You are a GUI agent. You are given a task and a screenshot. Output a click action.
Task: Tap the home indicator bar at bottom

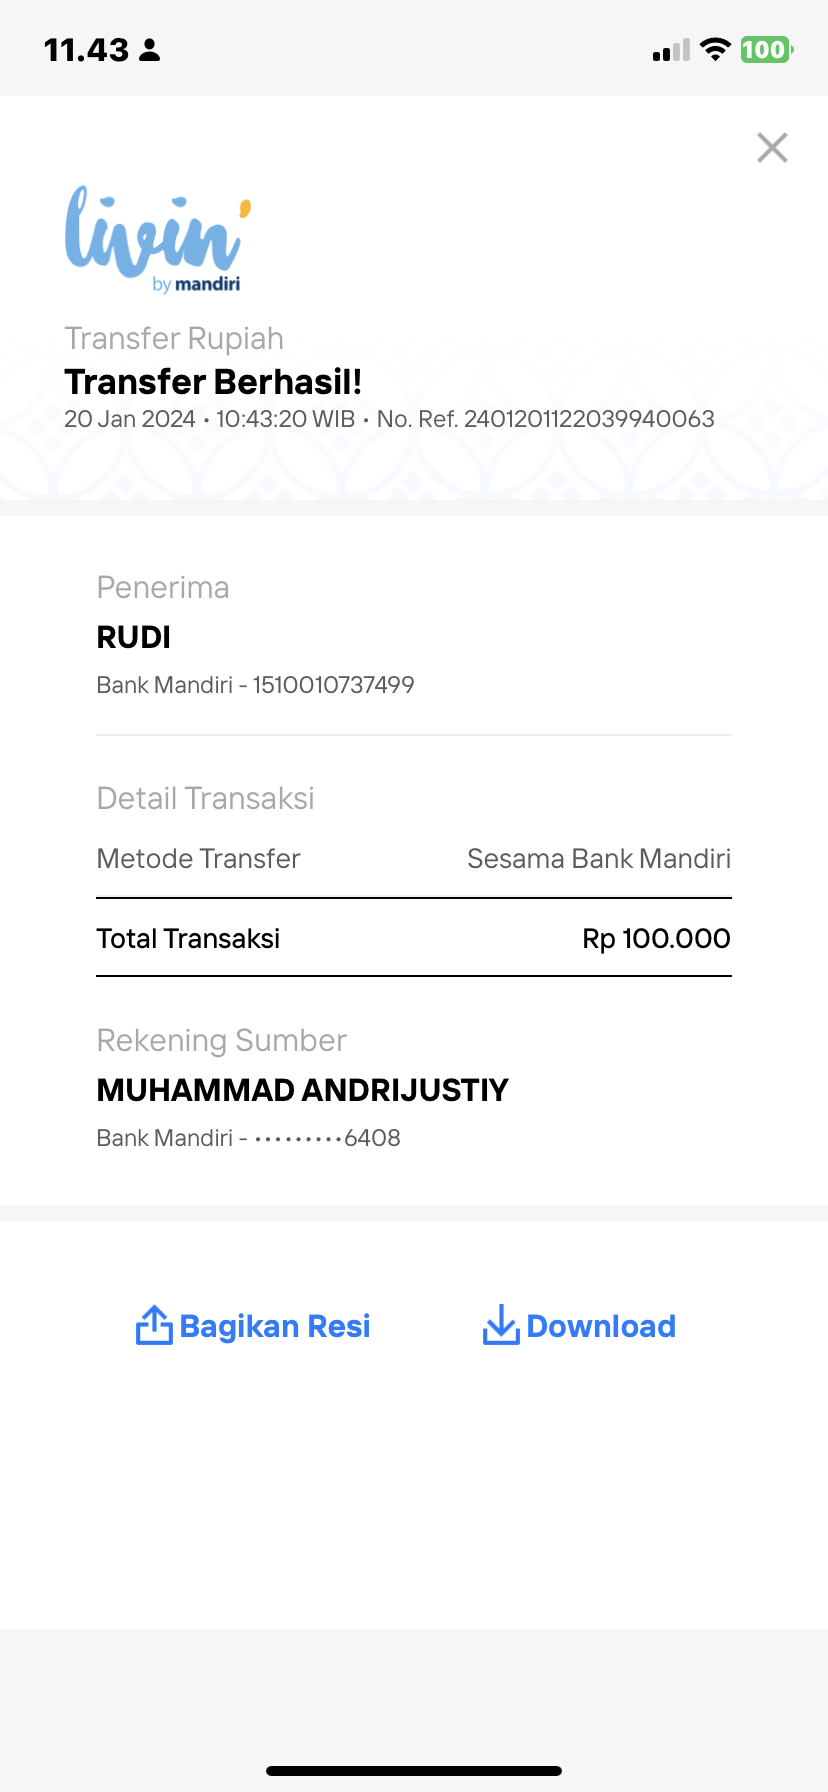[x=414, y=1771]
